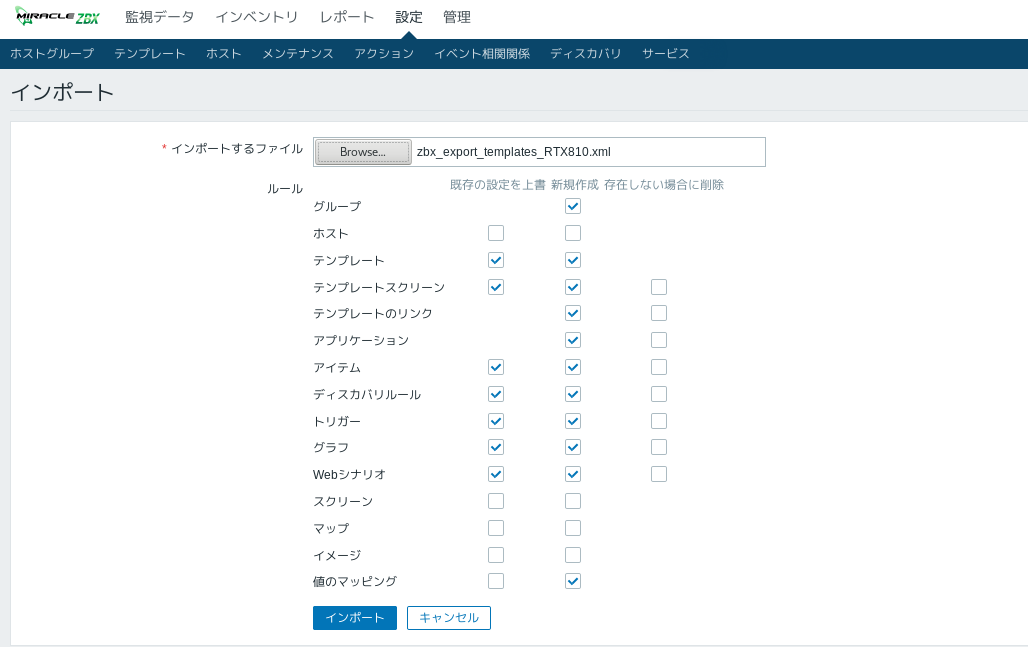
Task: Enable 値のマッピング overwrite existing checkbox
Action: point(496,581)
